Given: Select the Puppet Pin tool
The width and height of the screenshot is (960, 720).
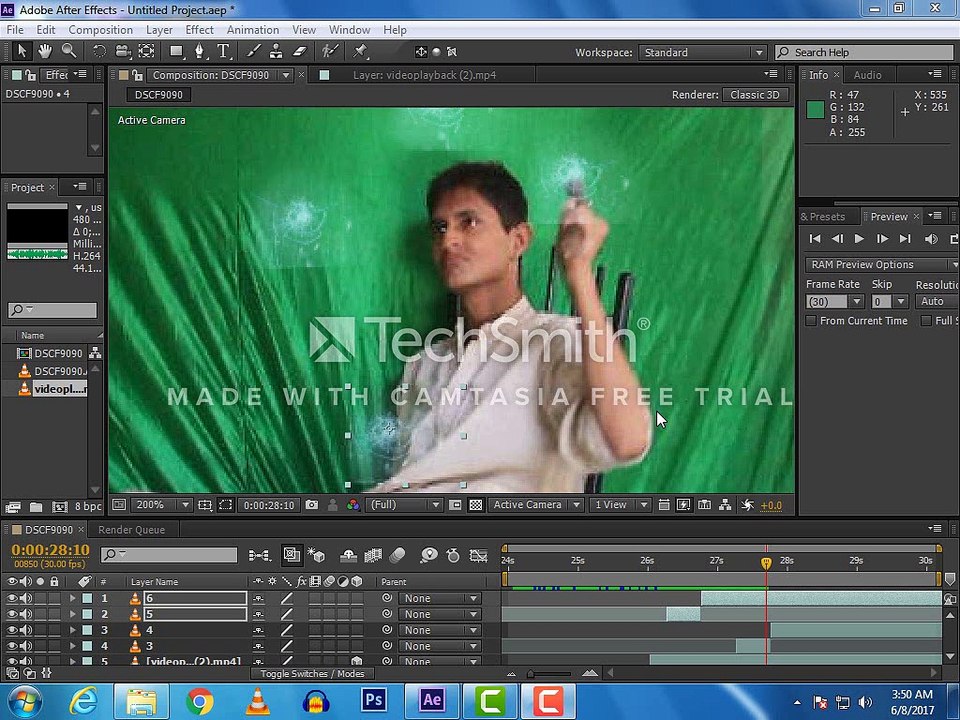Looking at the screenshot, I should pos(360,51).
